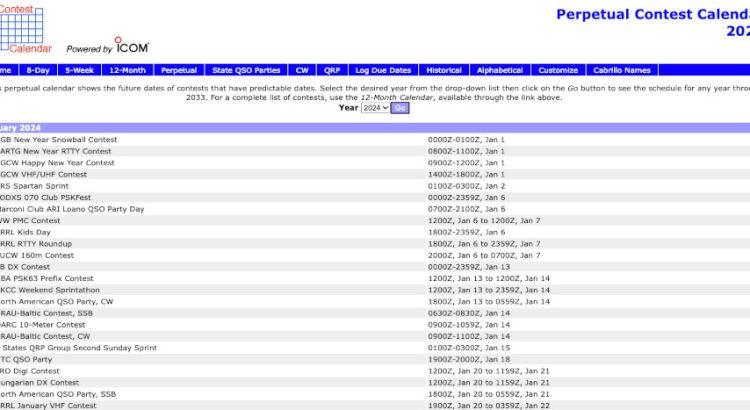Image resolution: width=750 pixels, height=410 pixels.
Task: Open the 12-Month calendar tab
Action: [x=127, y=70]
